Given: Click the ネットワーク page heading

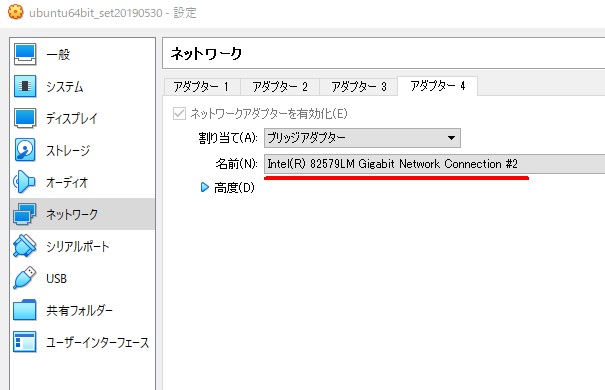Looking at the screenshot, I should [x=206, y=53].
